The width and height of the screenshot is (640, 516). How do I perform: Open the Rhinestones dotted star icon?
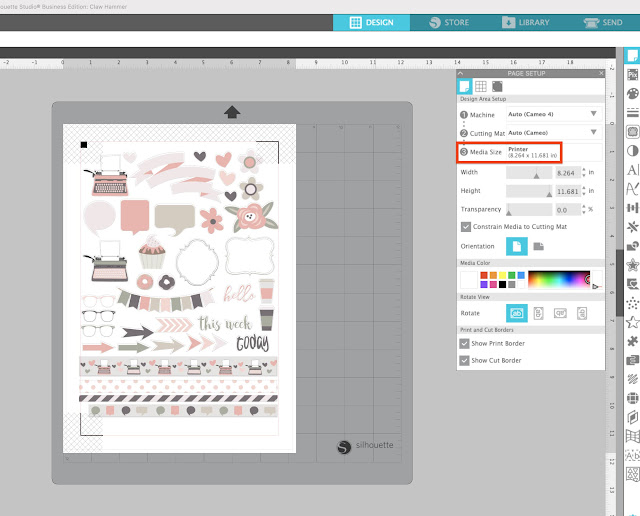[632, 303]
